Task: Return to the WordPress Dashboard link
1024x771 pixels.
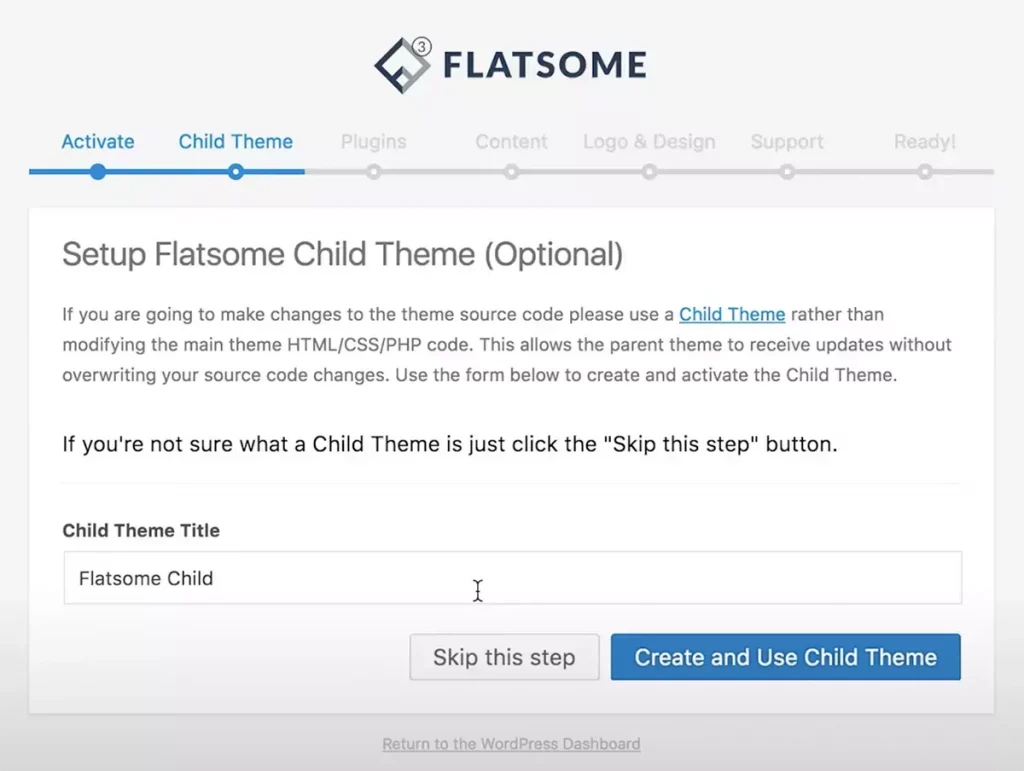Action: (x=511, y=744)
